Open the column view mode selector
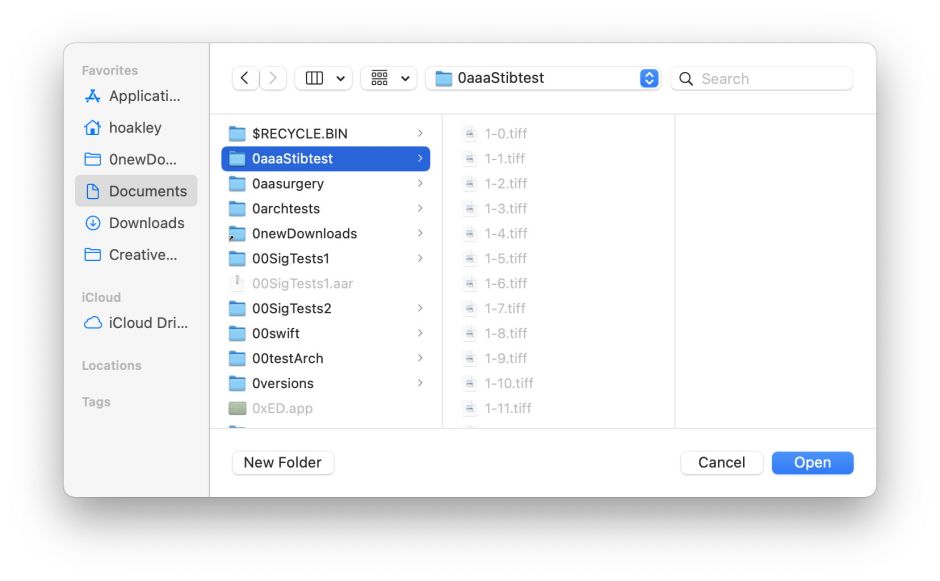The image size is (940, 581). [x=322, y=78]
